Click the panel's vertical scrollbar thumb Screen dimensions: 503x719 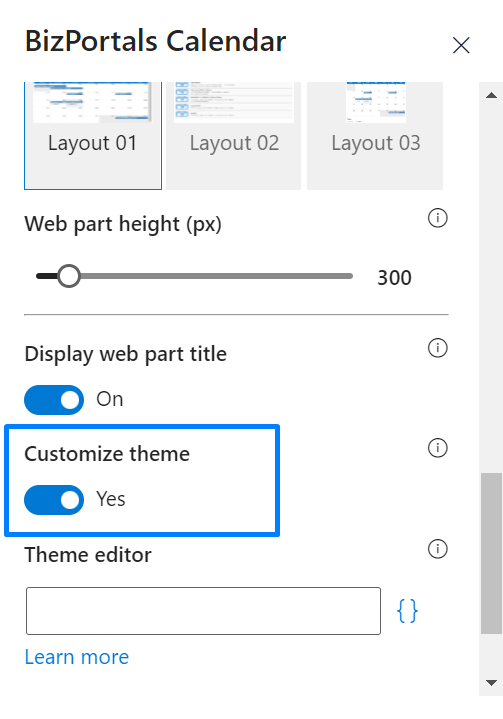click(x=492, y=553)
